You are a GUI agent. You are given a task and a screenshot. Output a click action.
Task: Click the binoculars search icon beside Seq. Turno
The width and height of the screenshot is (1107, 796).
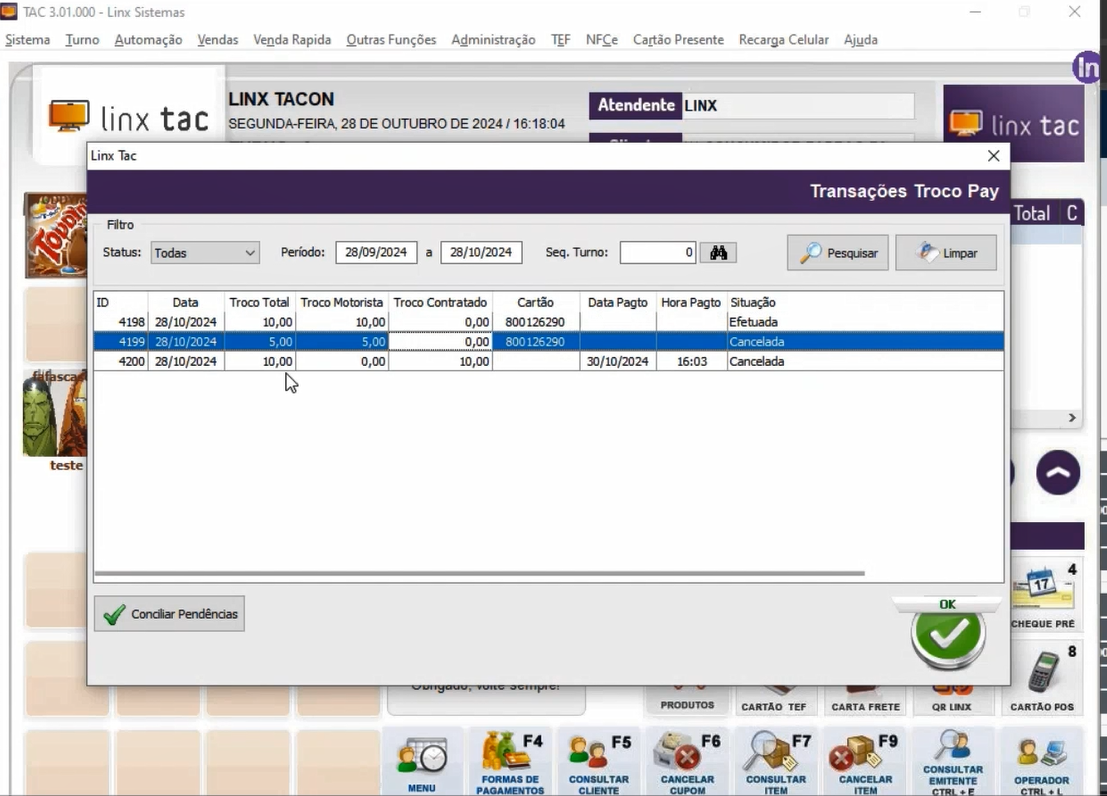coord(718,253)
